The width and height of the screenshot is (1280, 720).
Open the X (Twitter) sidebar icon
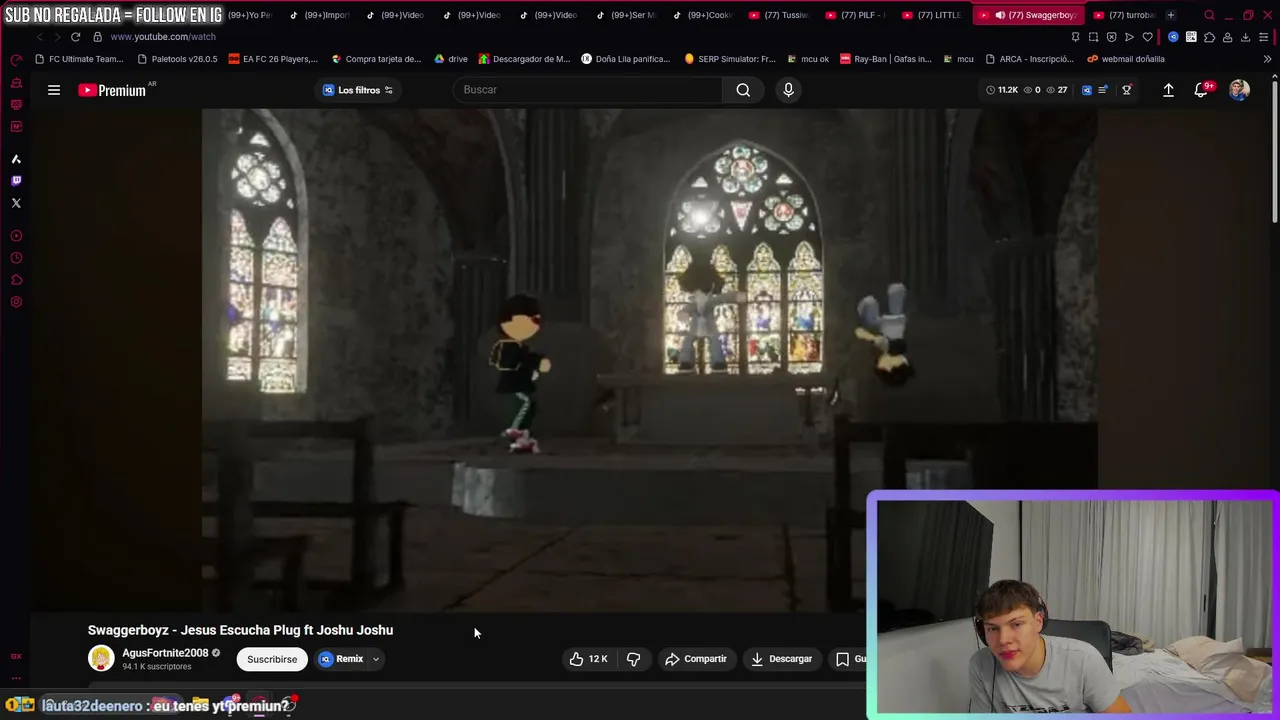(x=16, y=203)
